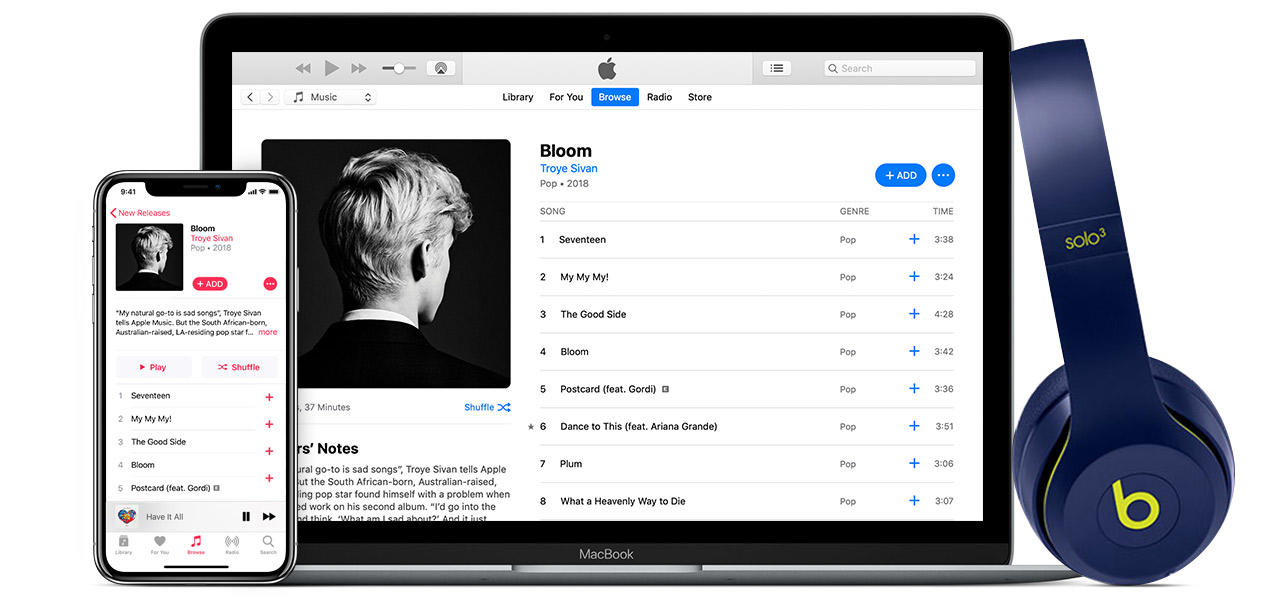The image size is (1280, 600).
Task: Tap the Shuffle button on iPhone
Action: click(240, 367)
